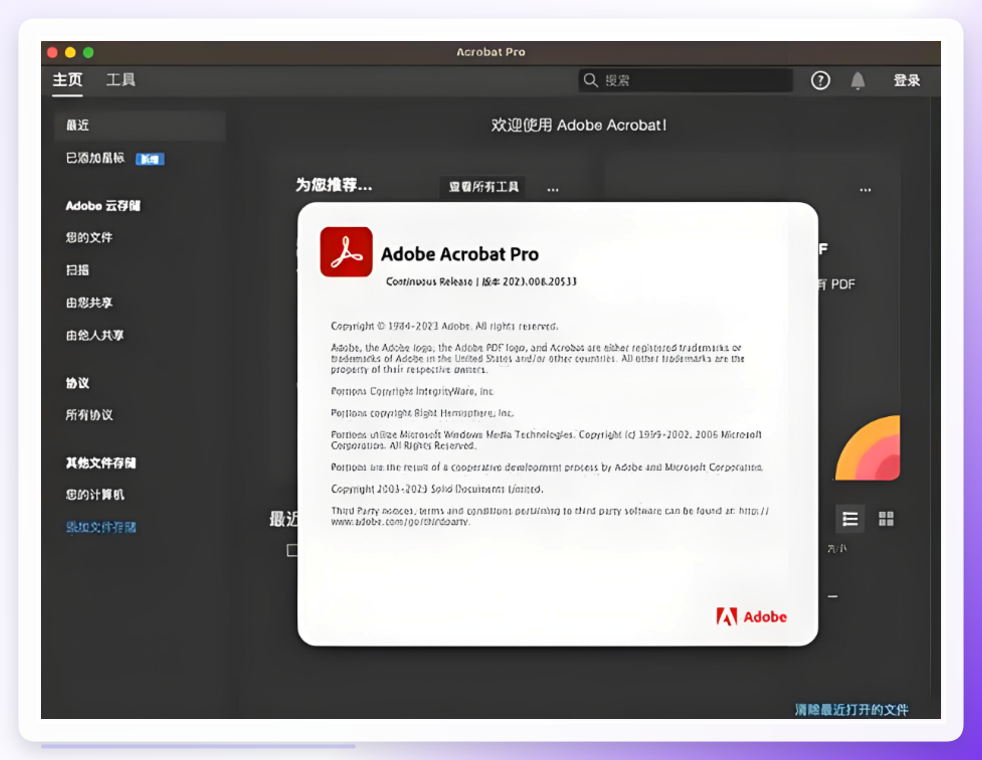This screenshot has width=982, height=760.
Task: Open 由他人共享 in the sidebar
Action: pos(95,336)
